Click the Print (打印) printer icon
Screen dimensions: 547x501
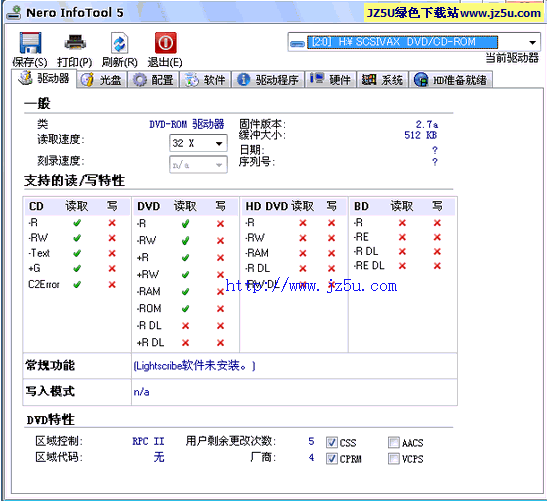point(75,43)
